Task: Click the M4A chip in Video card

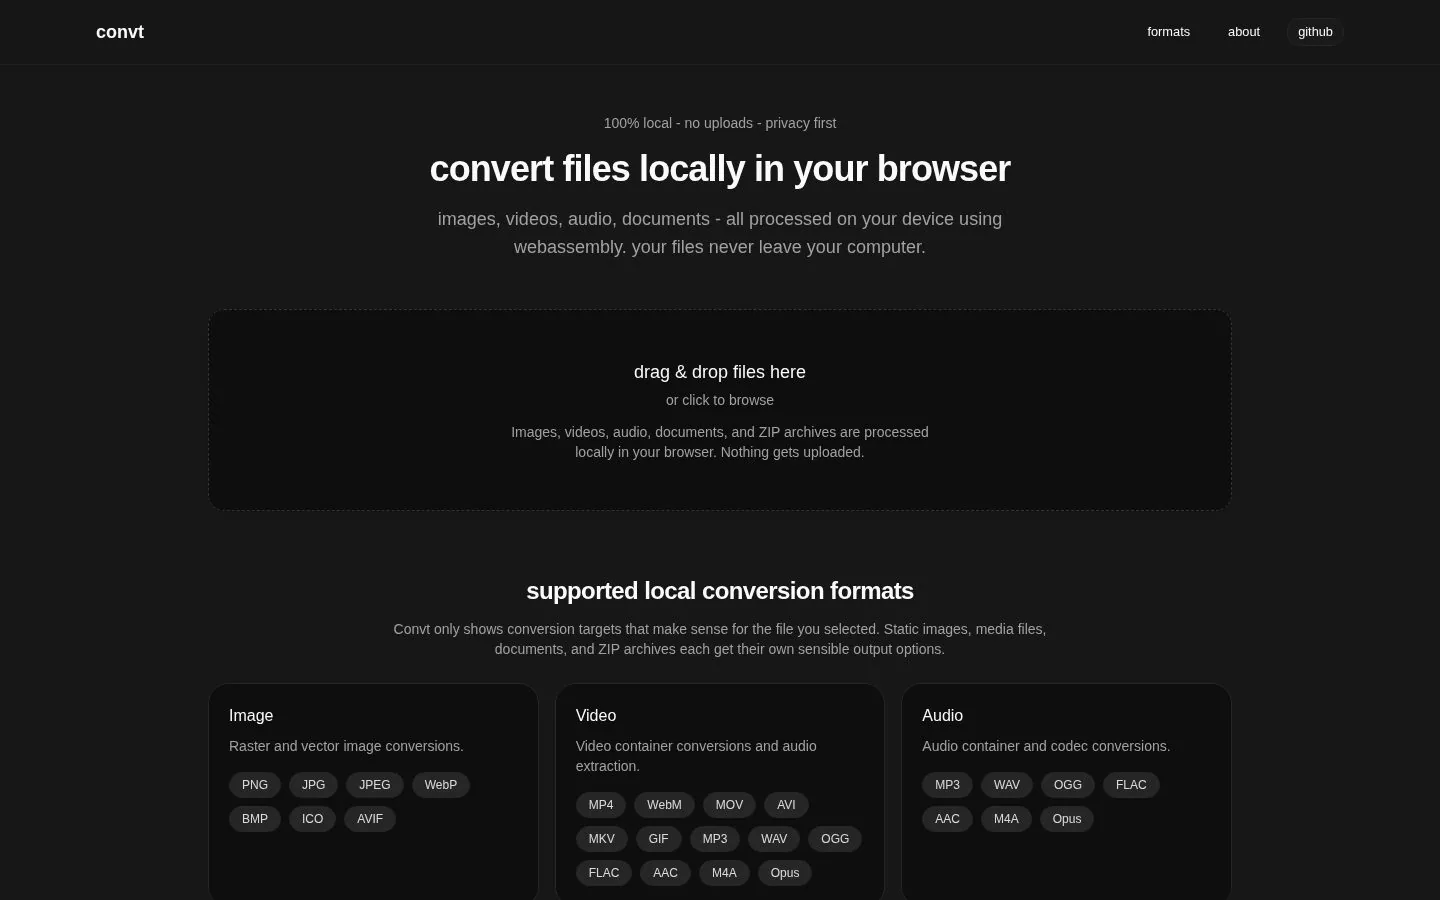Action: 724,873
